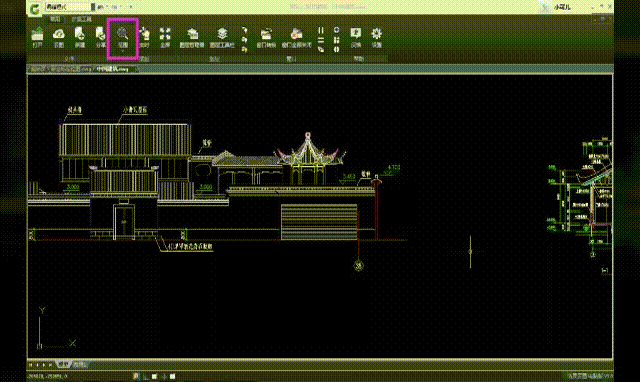Switch to the layout tab beside Model

(80, 364)
